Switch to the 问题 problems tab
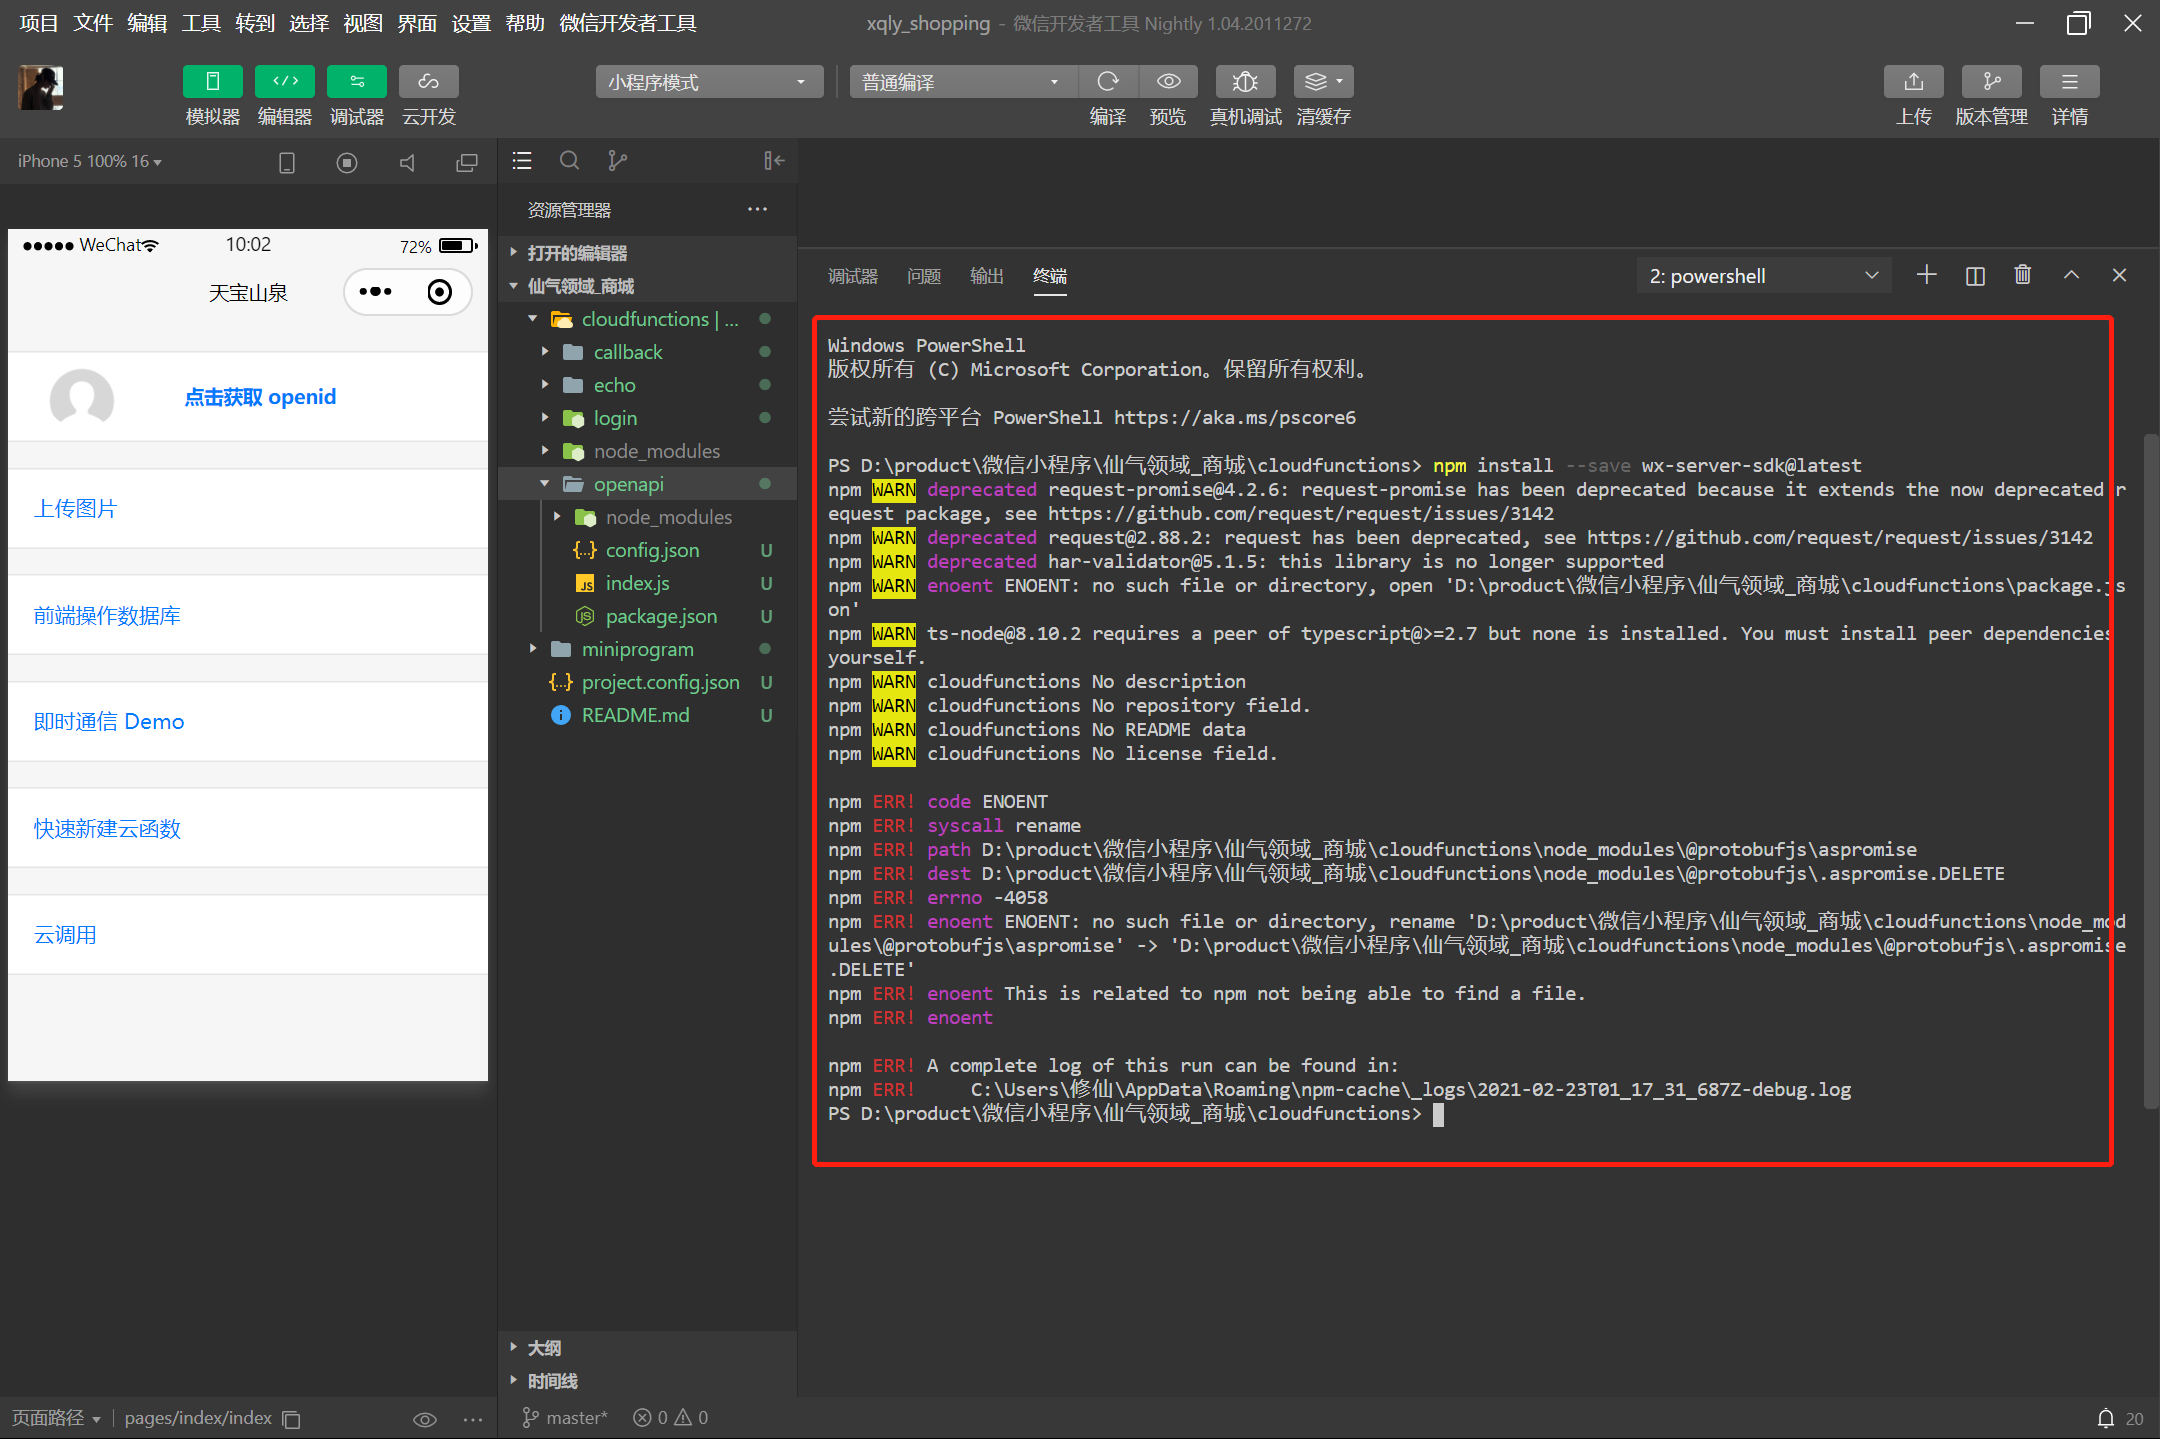 [x=924, y=276]
